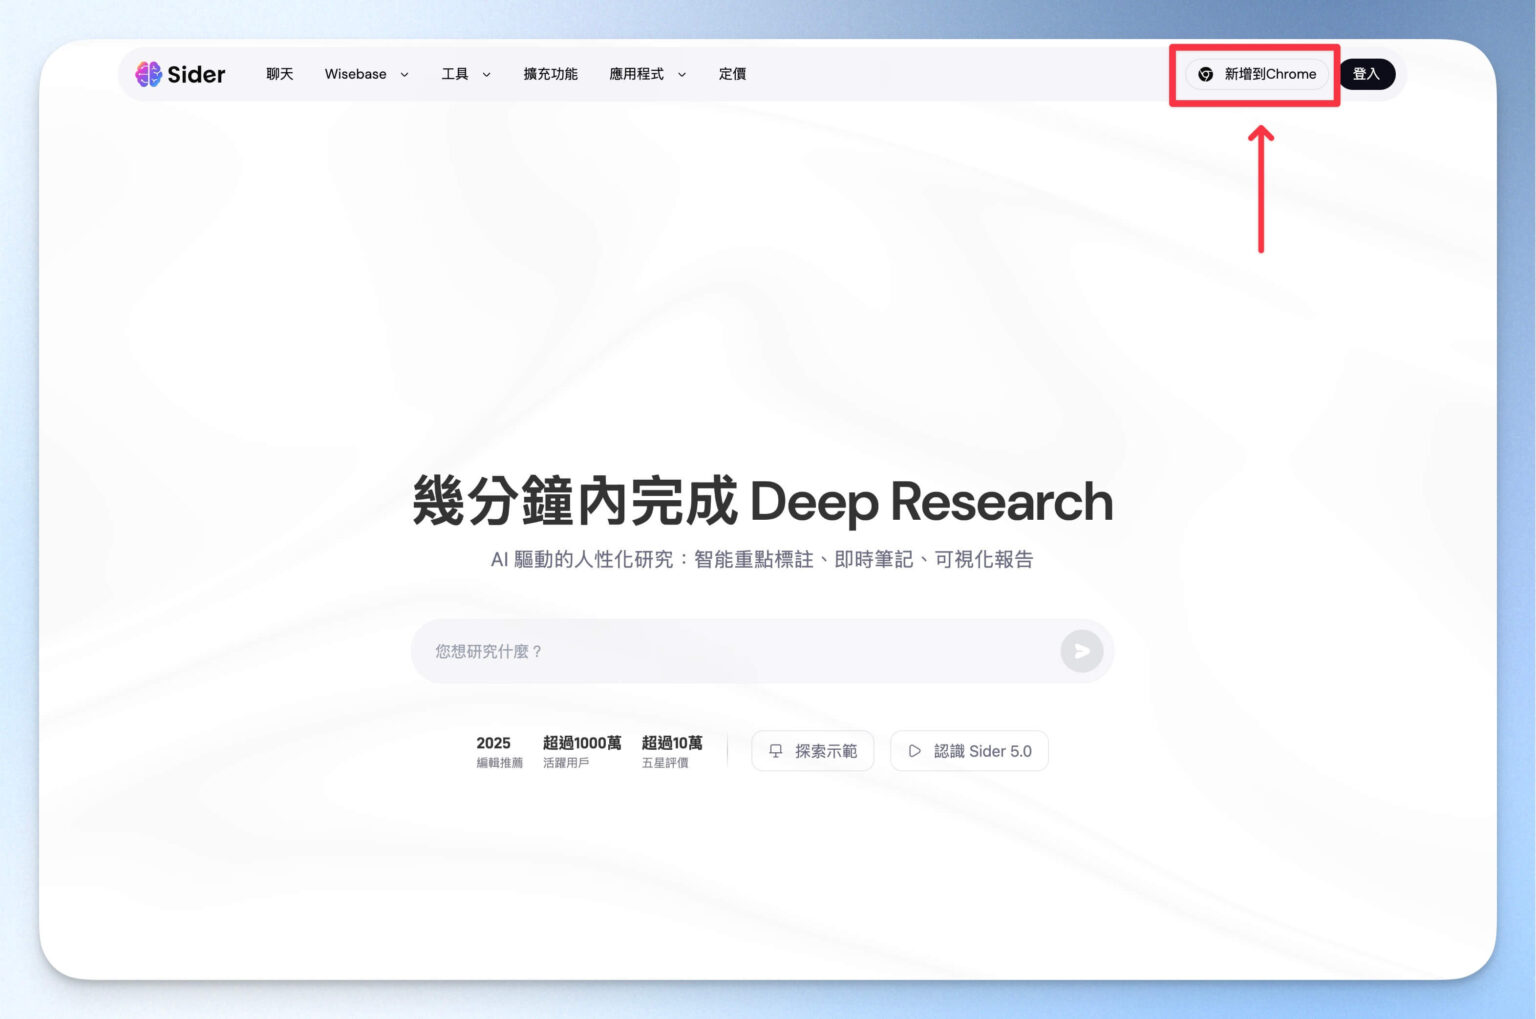Click the Sider brain logo

[x=150, y=73]
